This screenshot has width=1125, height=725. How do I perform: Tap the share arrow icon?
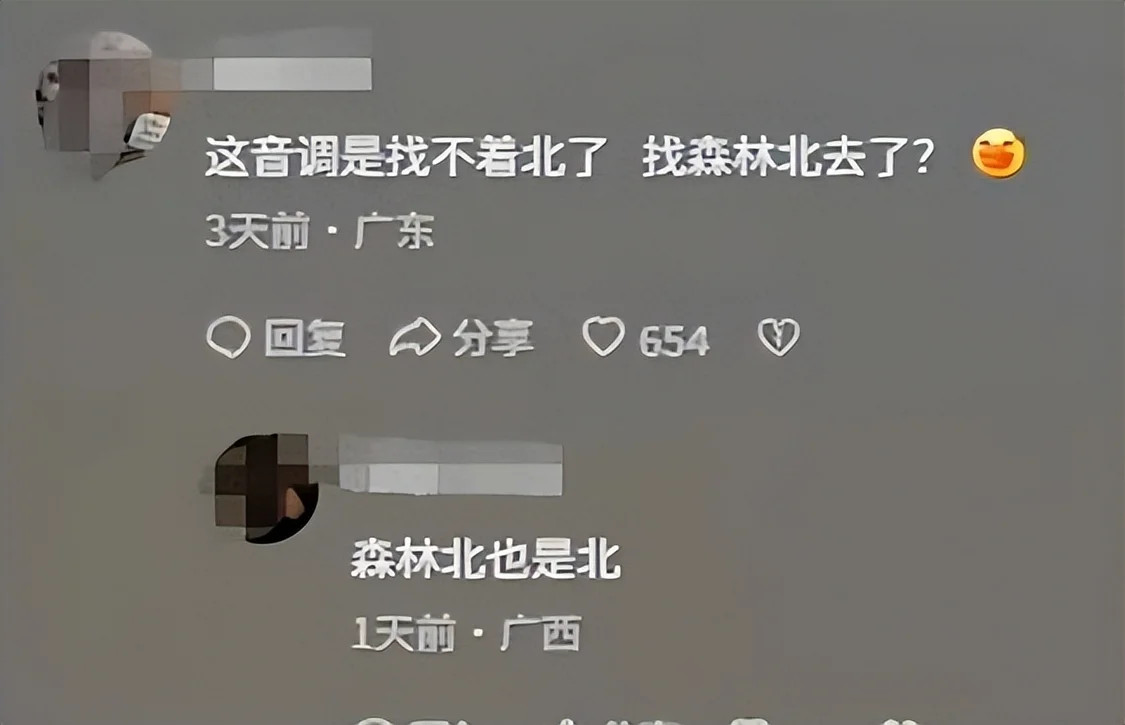(x=415, y=337)
